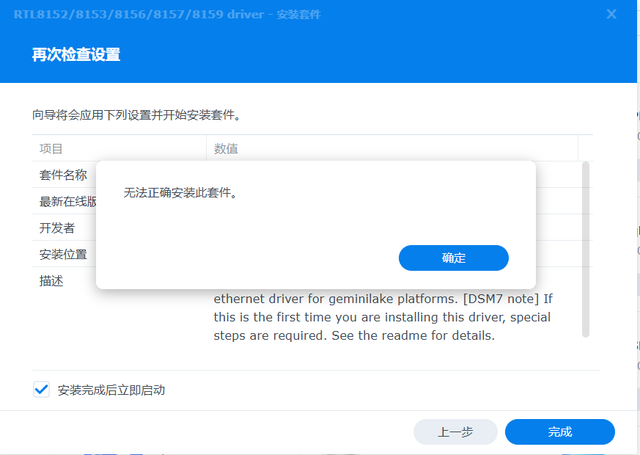Screen dimensions: 640x455
Task: Click the ethernet driver description text
Action: click(383, 317)
